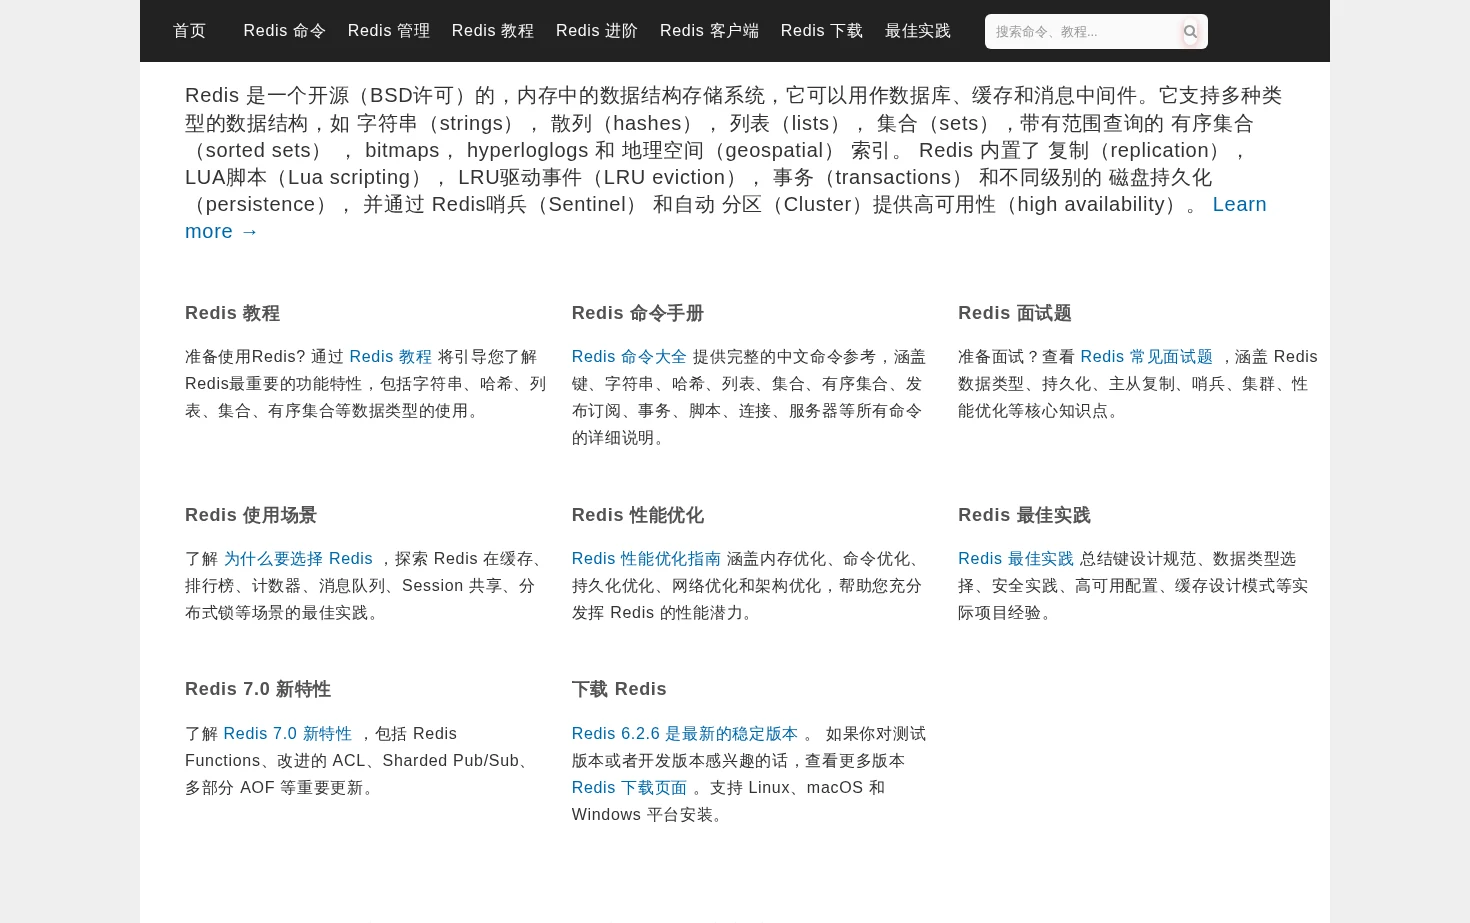Click the Redis 使用场景 heading
The image size is (1470, 923).
coord(251,515)
